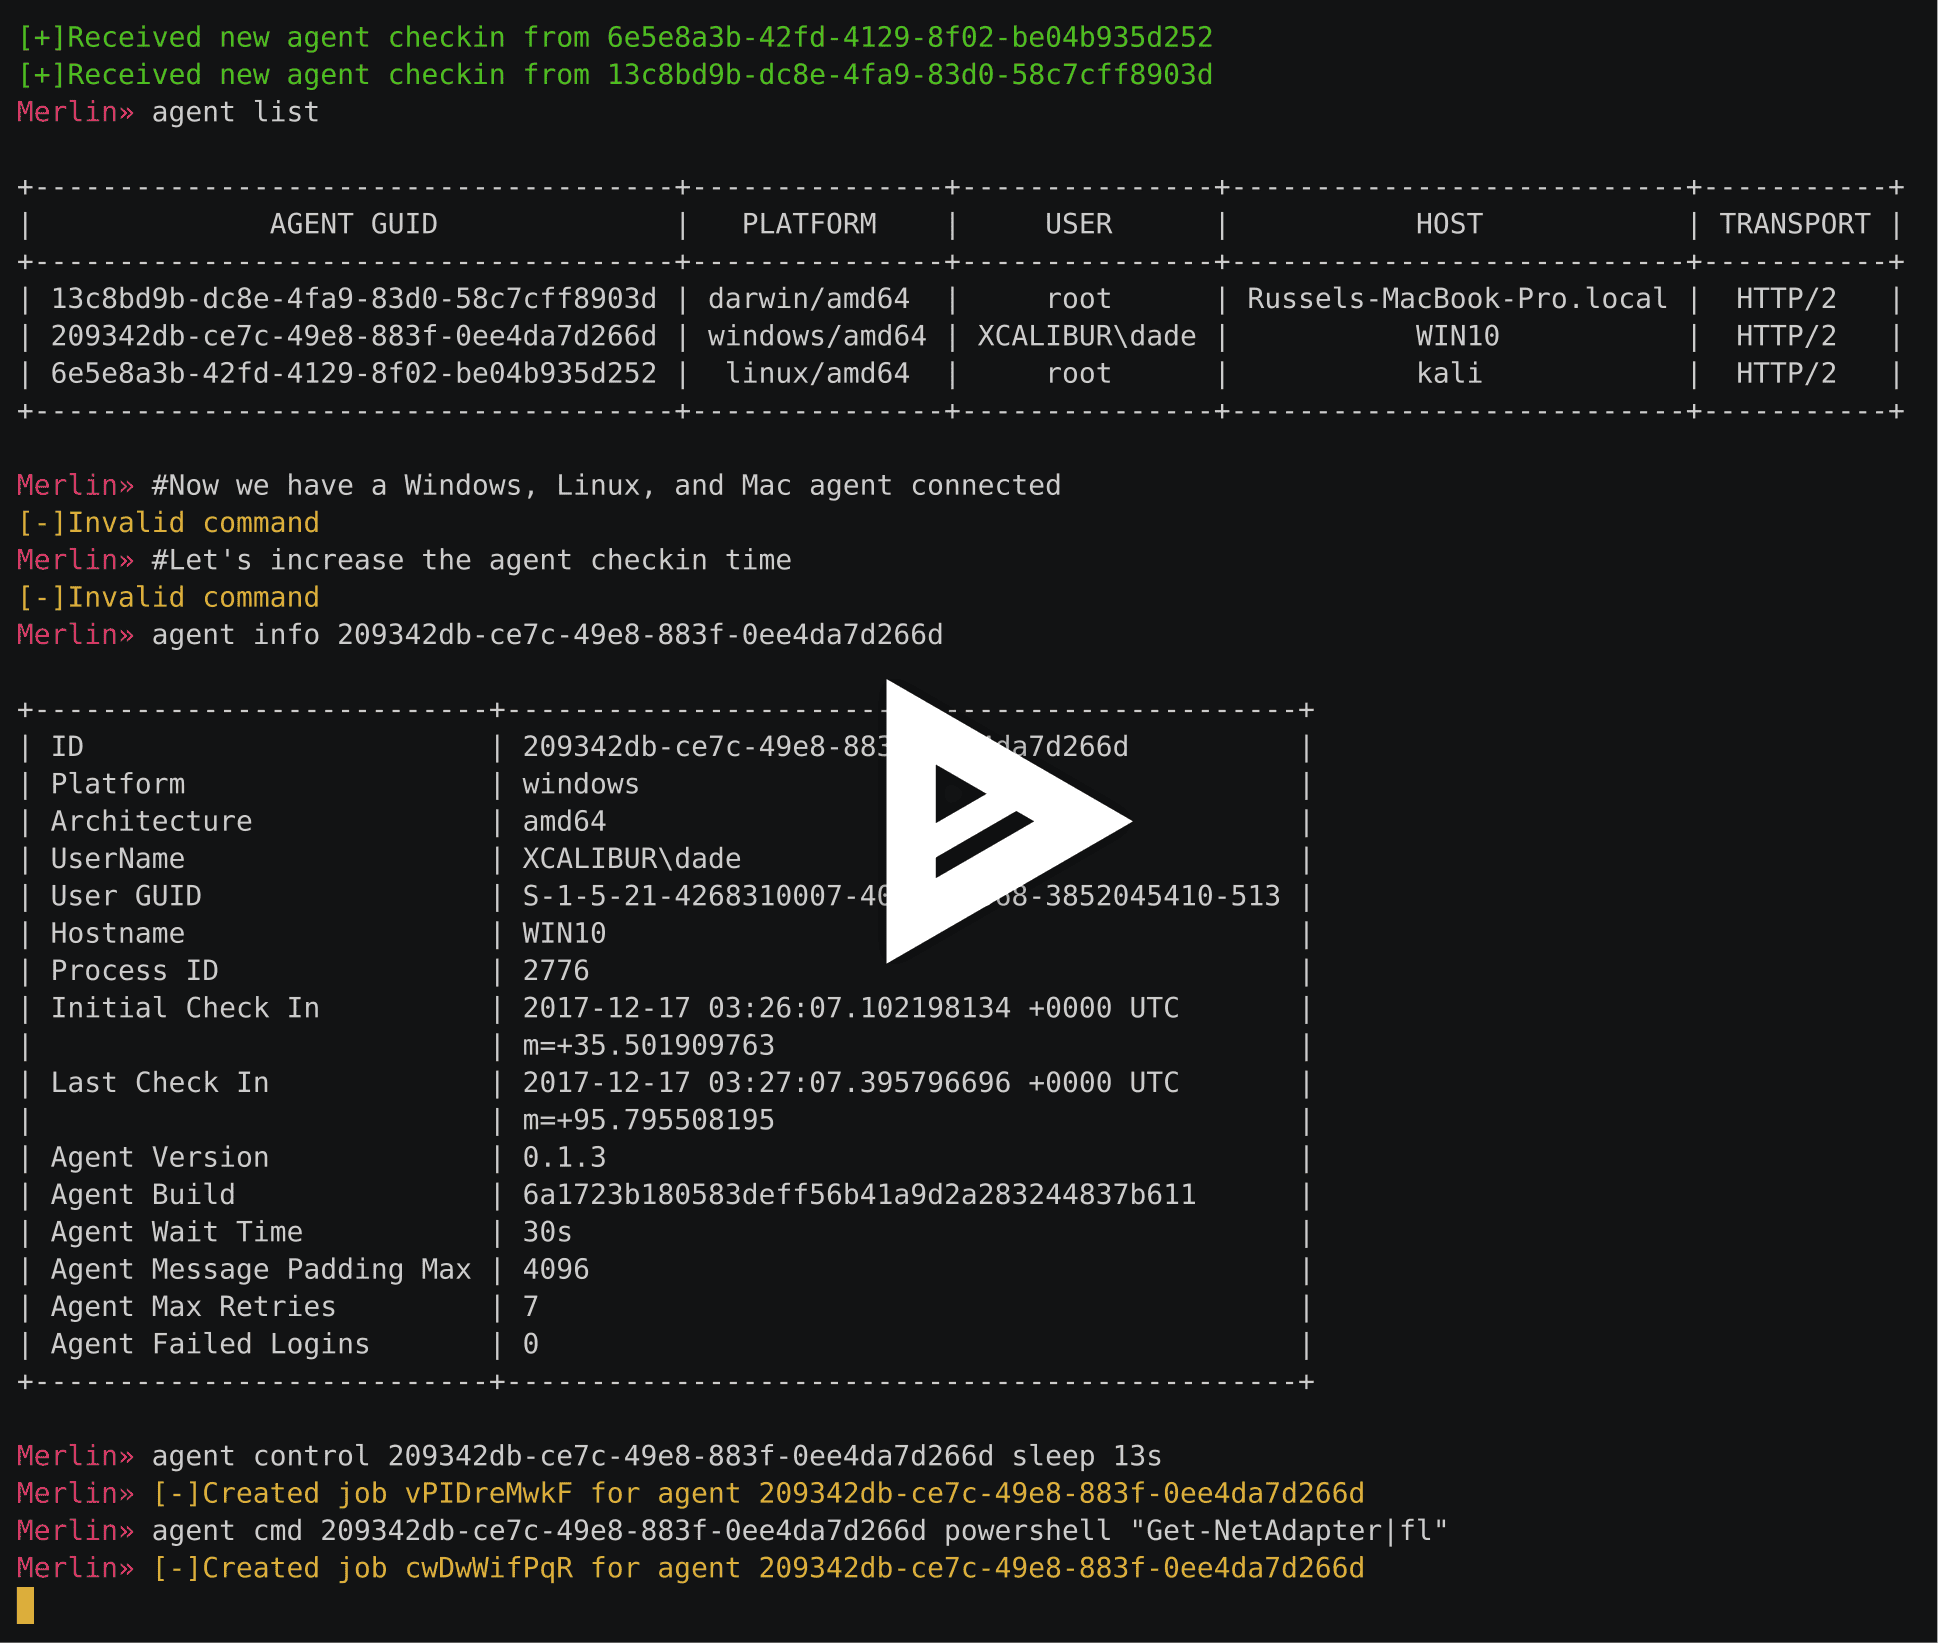This screenshot has height=1643, width=1938.
Task: Select the Invalid command error line
Action: point(168,522)
